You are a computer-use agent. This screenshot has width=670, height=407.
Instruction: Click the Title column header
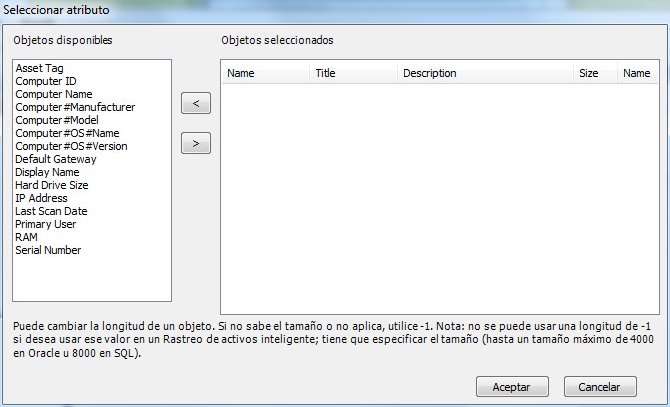click(x=353, y=73)
